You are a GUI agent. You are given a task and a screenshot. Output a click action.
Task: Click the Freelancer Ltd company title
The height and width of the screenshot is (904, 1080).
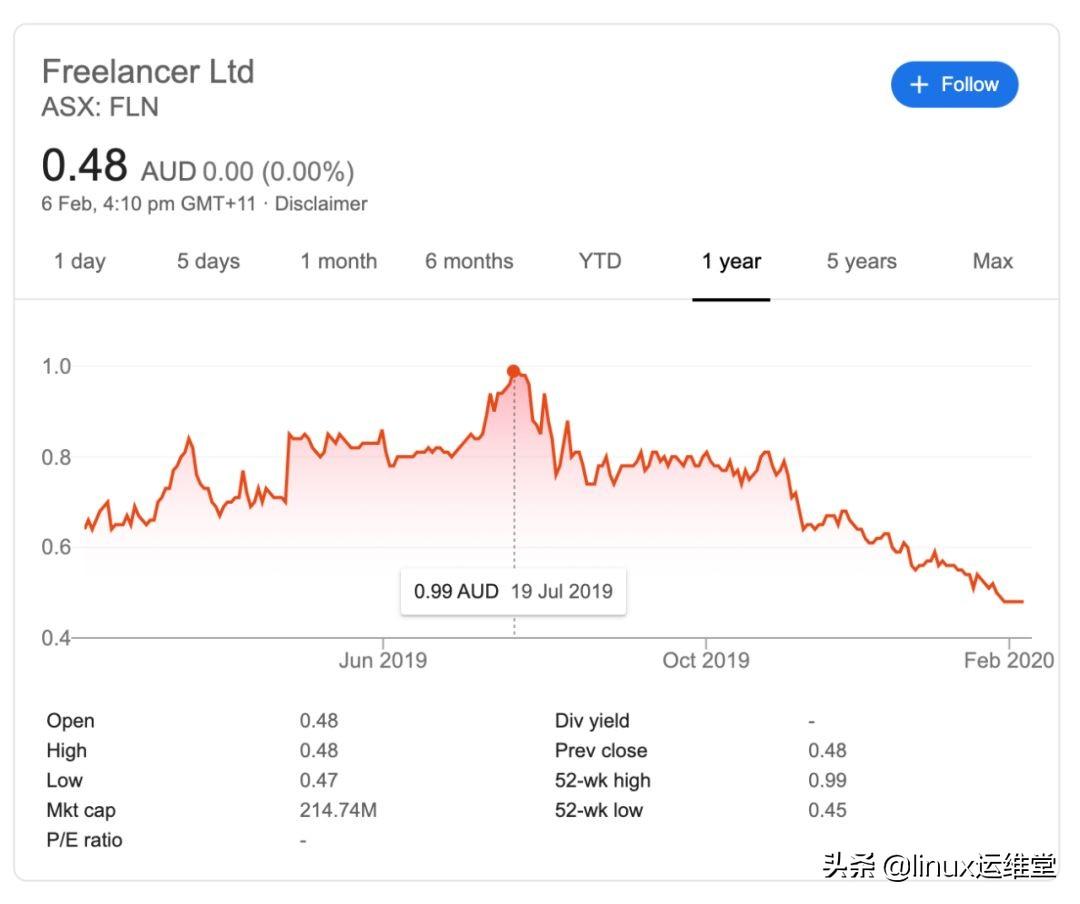[x=148, y=71]
